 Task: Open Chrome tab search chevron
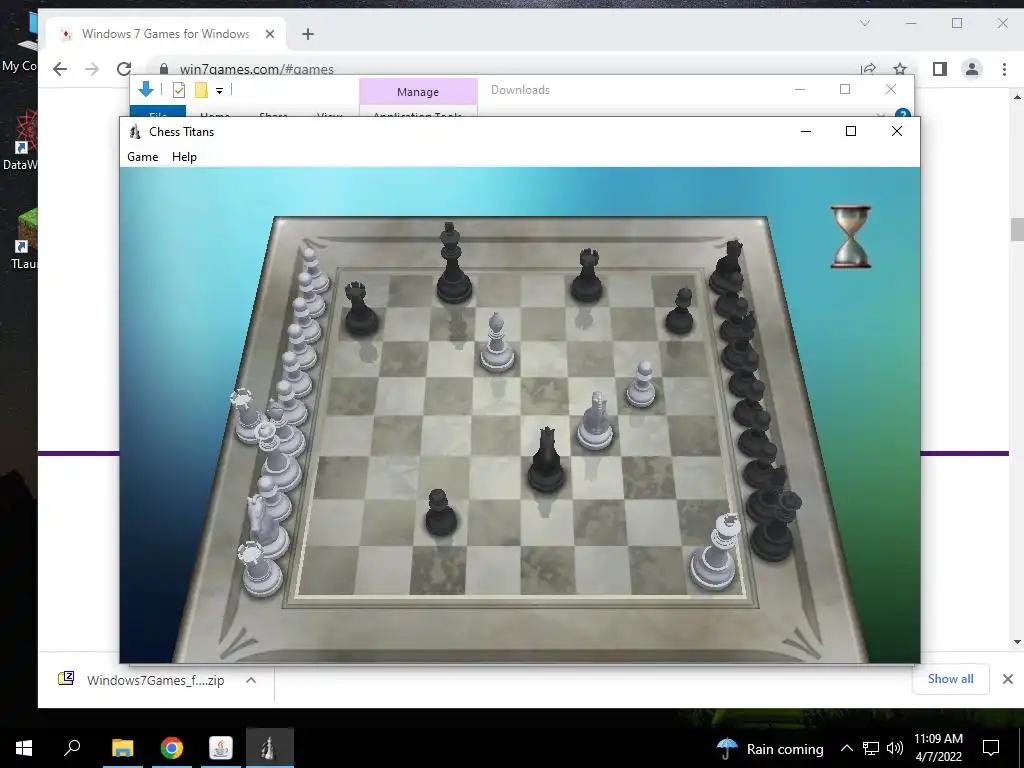(x=865, y=24)
